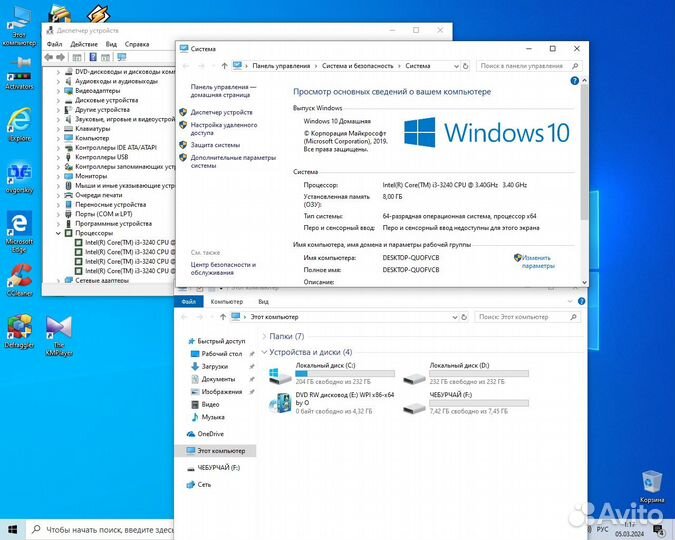Viewport: 675px width, 540px height.
Task: Click the forward arrow in Device Manager toolbar
Action: click(60, 57)
